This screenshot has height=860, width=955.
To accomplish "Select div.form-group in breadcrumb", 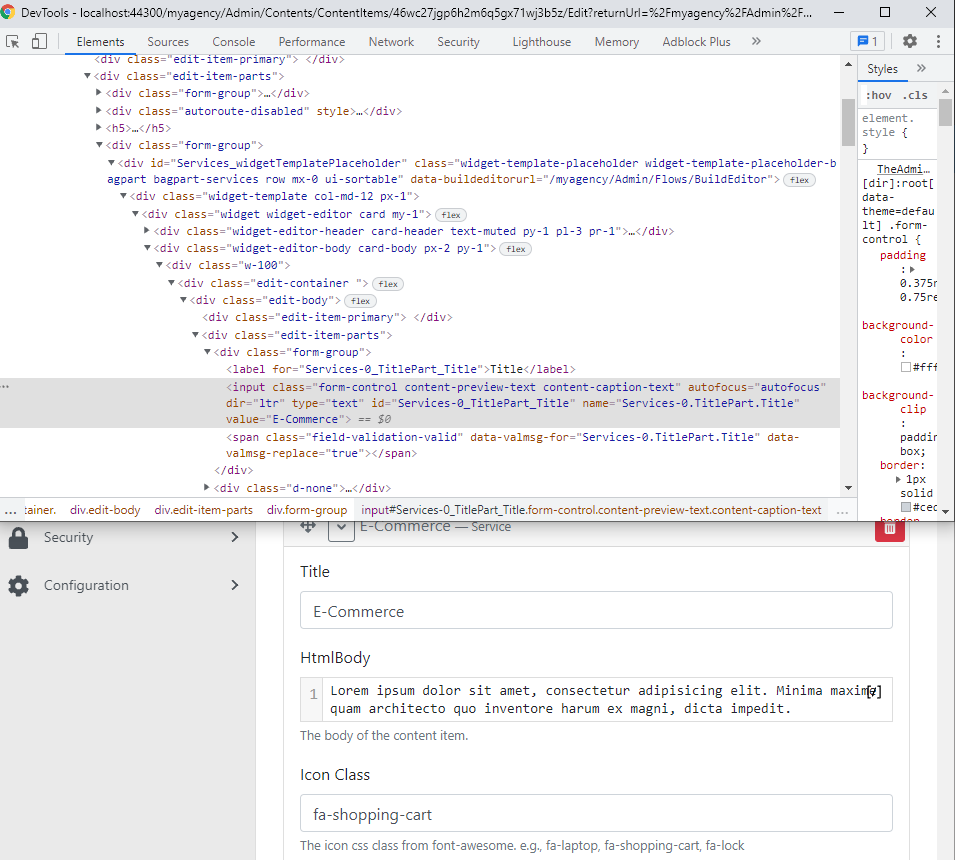I will pos(307,510).
